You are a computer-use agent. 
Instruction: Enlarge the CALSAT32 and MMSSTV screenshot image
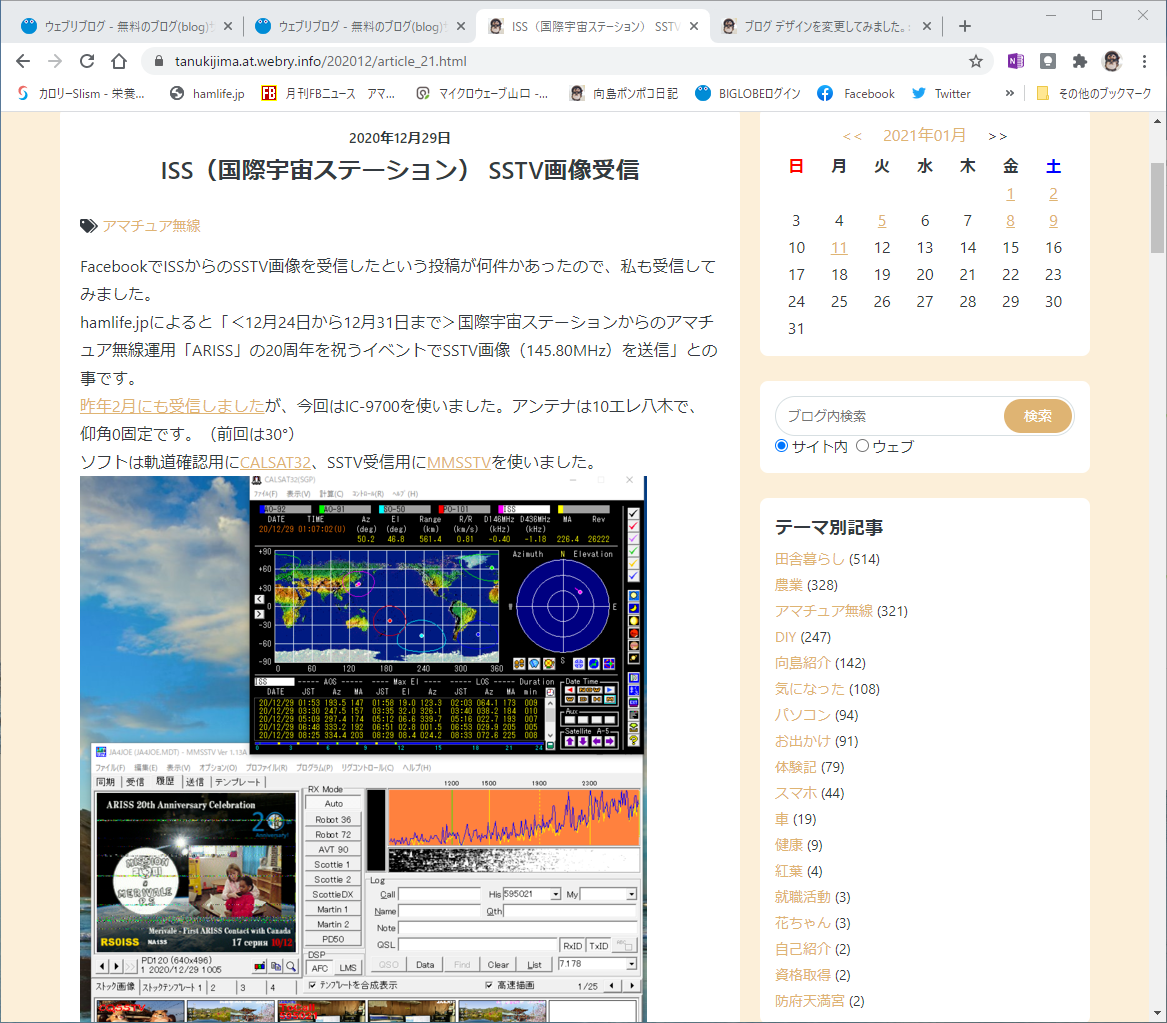[363, 748]
